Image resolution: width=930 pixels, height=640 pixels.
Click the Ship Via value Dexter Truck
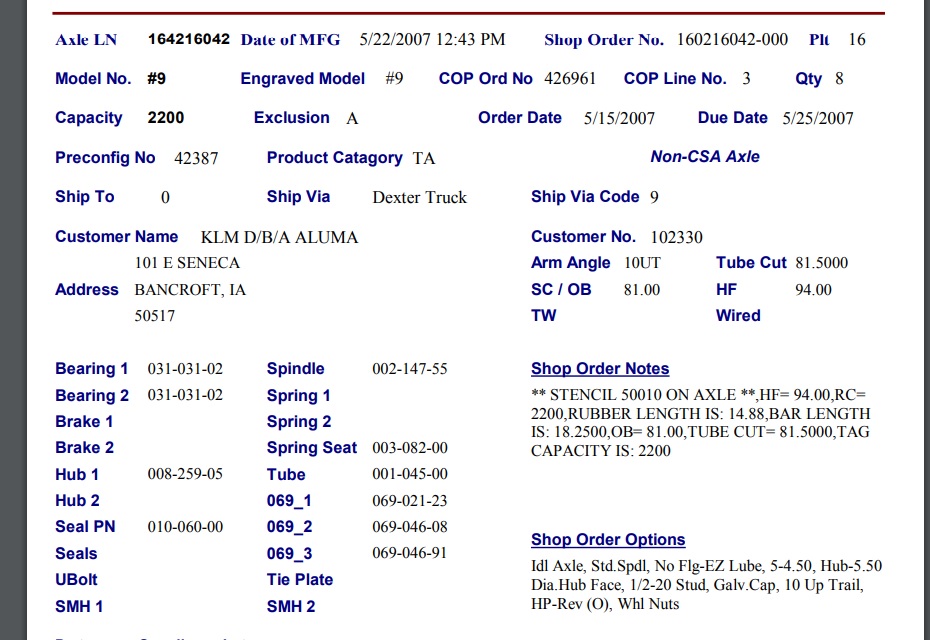point(419,198)
